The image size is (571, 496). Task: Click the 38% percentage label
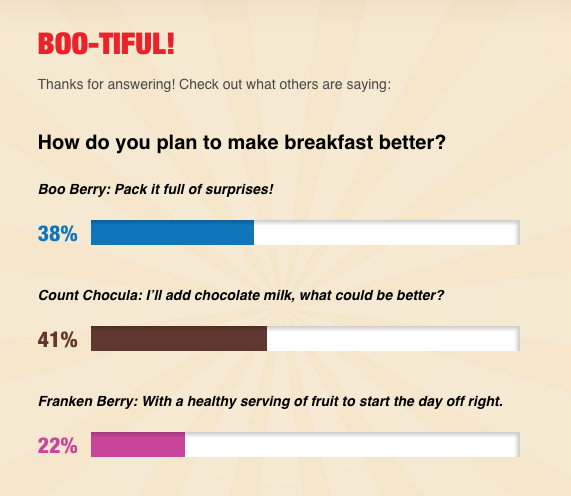[58, 233]
